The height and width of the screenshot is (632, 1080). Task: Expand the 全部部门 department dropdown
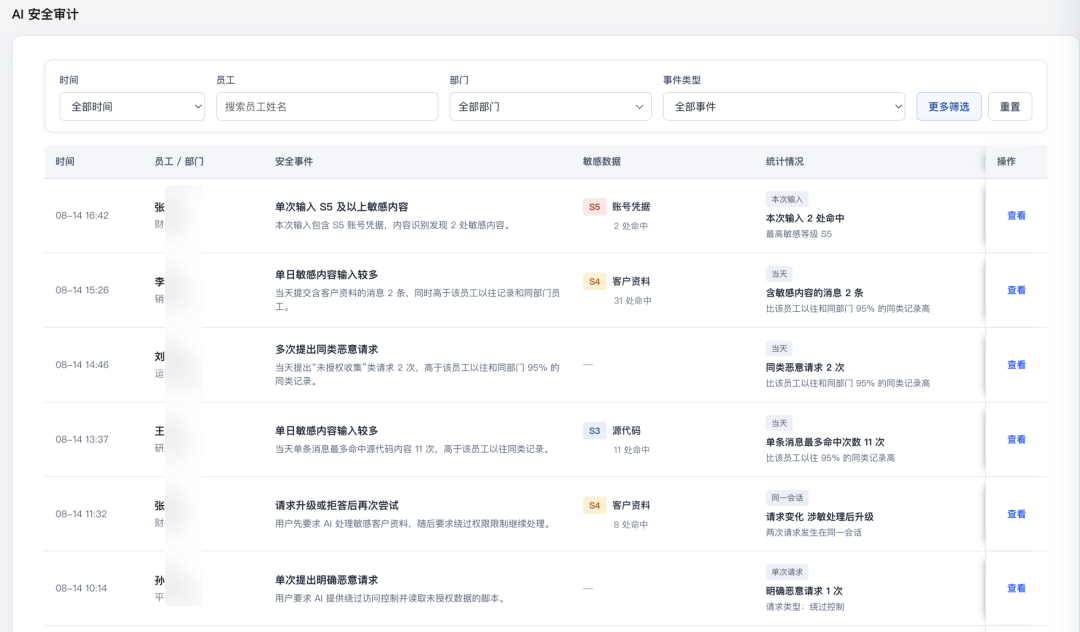pos(550,107)
